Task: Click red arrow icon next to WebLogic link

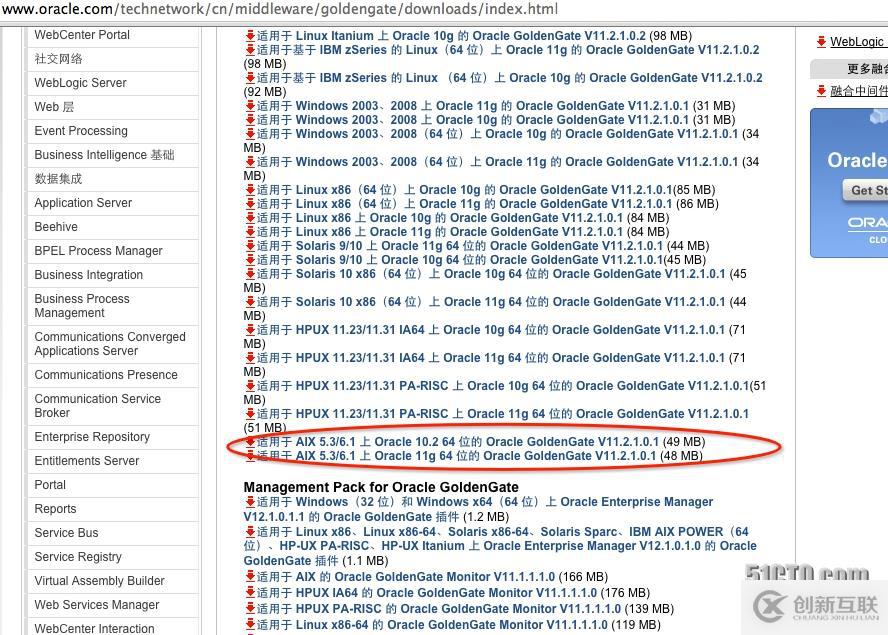Action: pos(822,41)
